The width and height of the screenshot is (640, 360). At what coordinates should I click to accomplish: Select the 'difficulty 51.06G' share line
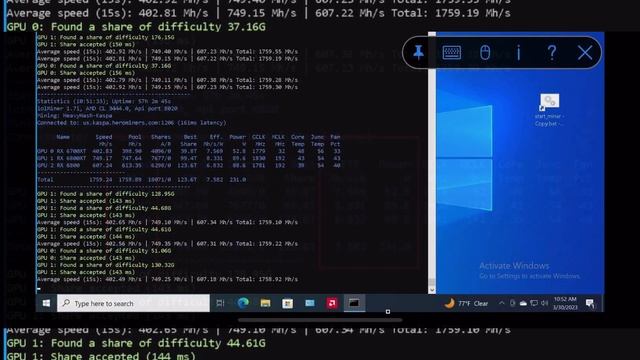104,251
